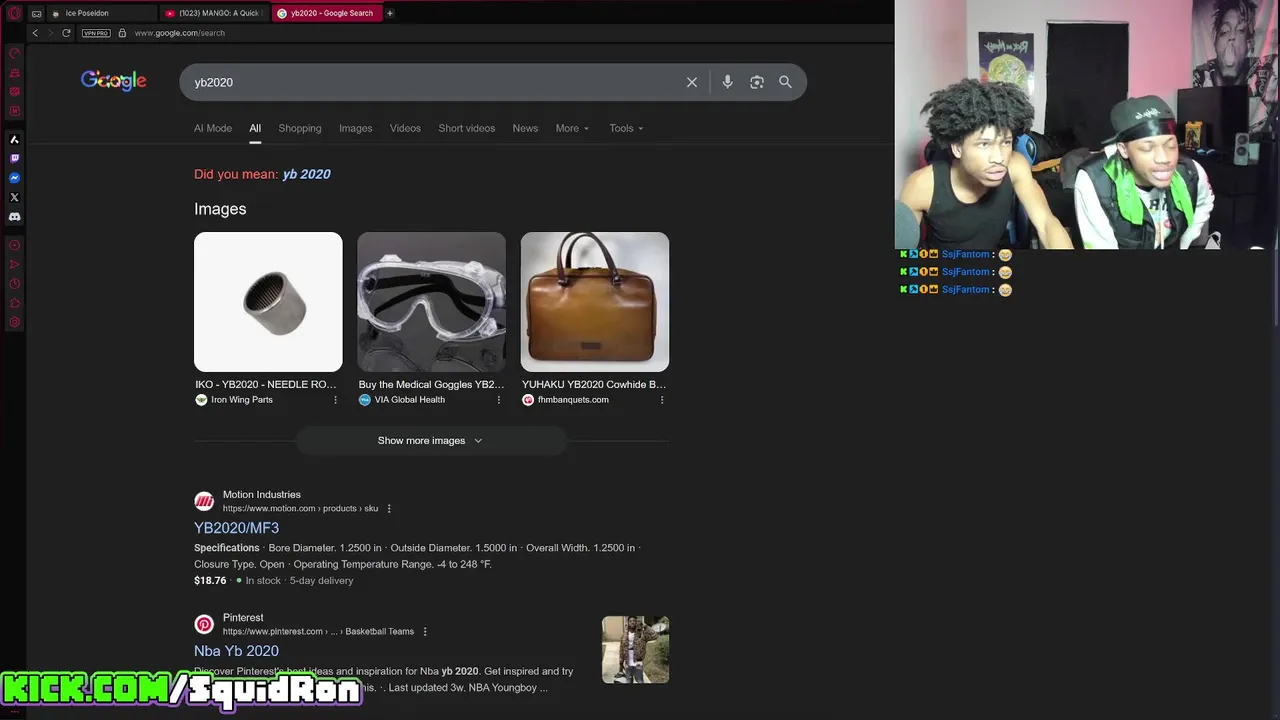Clear the search box with the X
This screenshot has height=720, width=1280.
pyautogui.click(x=692, y=82)
